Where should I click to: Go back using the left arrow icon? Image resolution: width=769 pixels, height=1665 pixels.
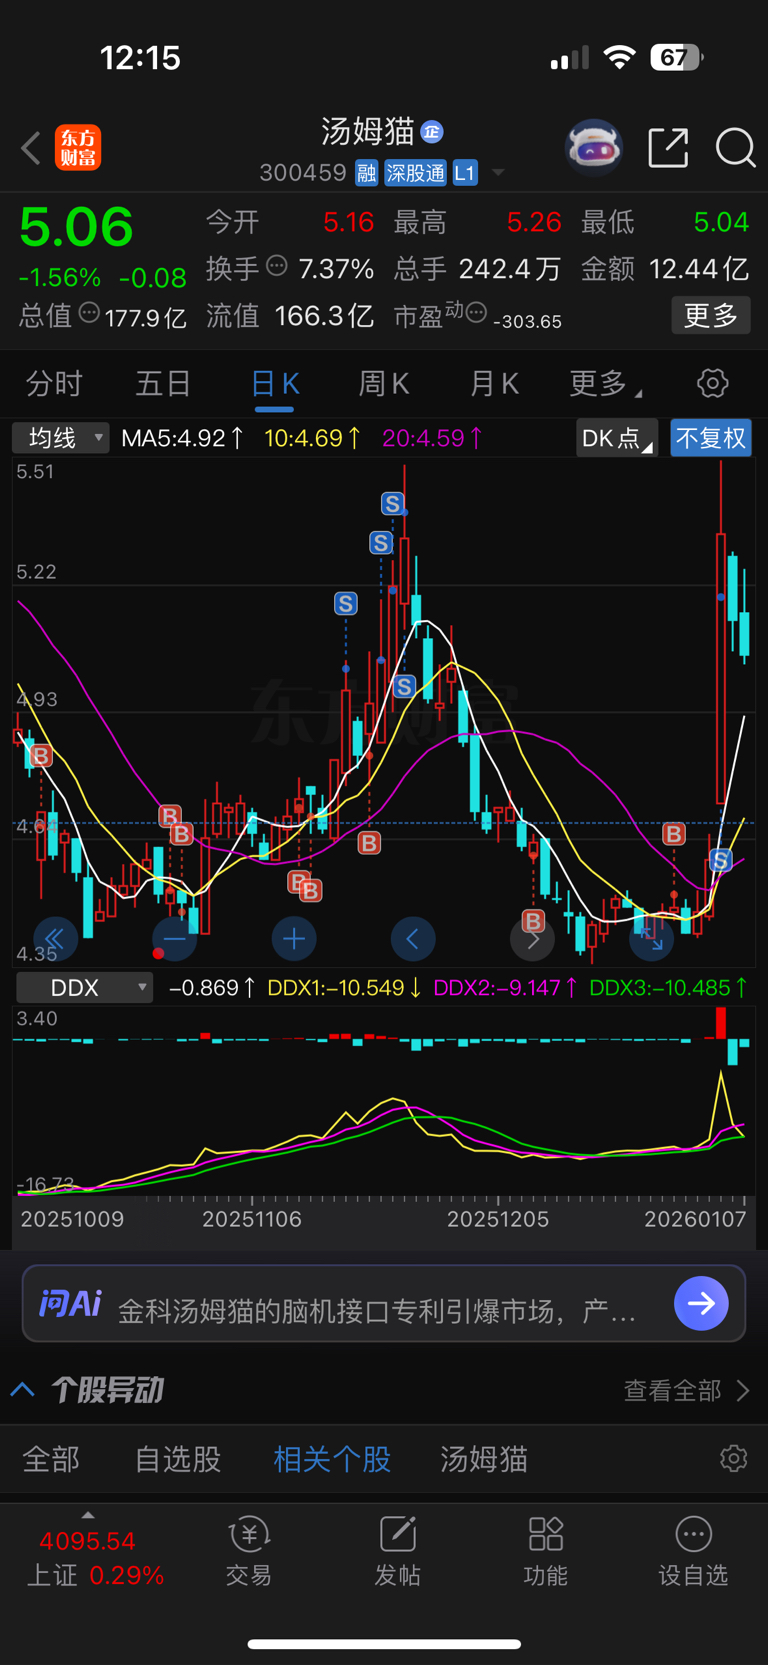pos(31,148)
